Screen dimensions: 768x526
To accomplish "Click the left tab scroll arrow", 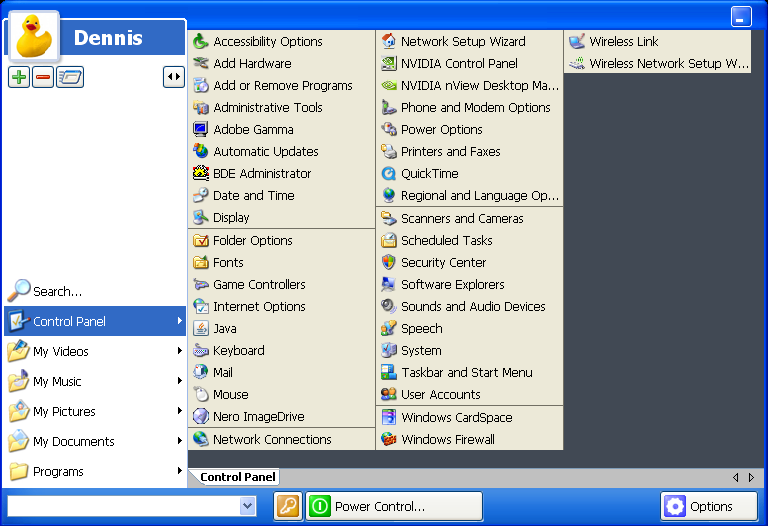I will pos(736,477).
